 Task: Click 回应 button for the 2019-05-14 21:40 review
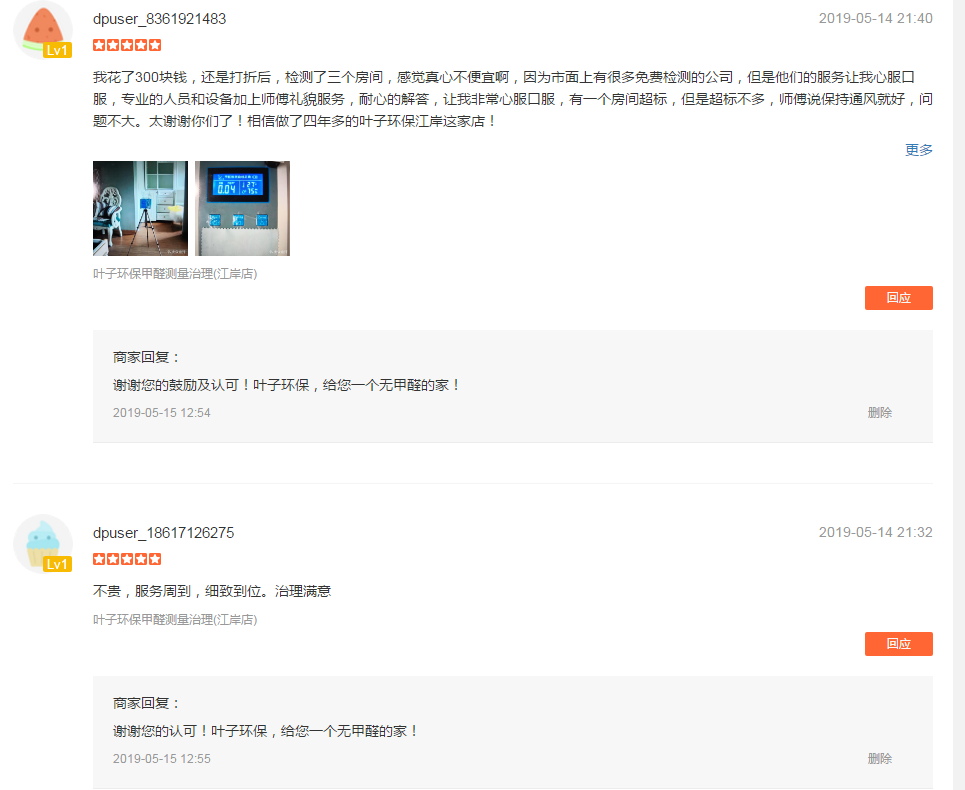(899, 298)
